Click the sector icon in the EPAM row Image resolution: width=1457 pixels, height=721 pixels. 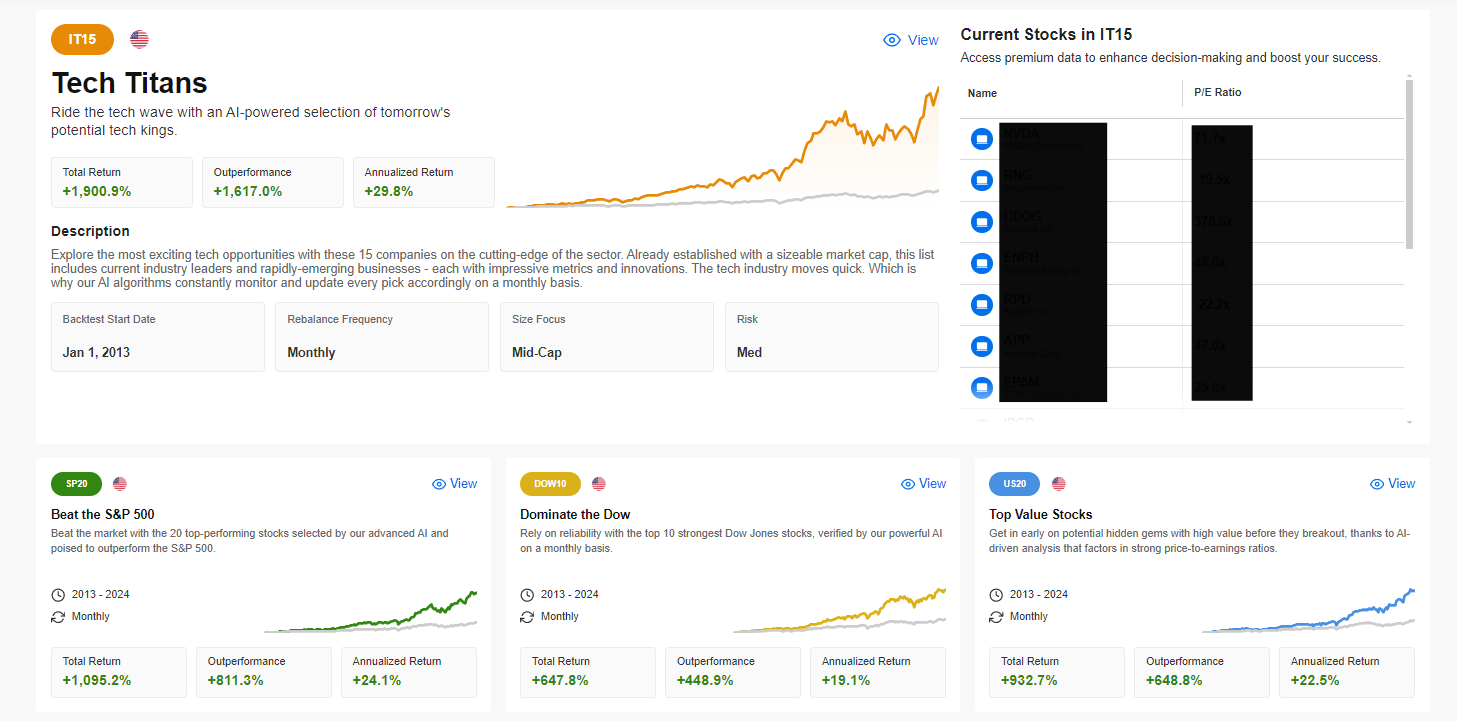[982, 388]
